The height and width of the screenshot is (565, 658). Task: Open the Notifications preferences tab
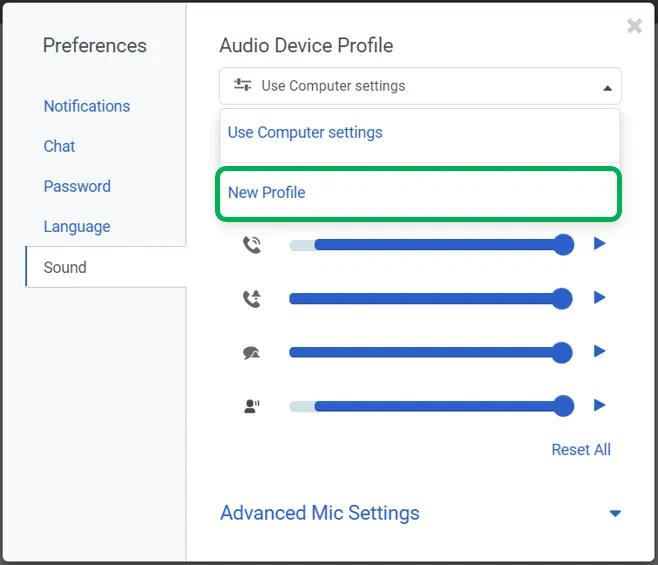click(x=87, y=106)
